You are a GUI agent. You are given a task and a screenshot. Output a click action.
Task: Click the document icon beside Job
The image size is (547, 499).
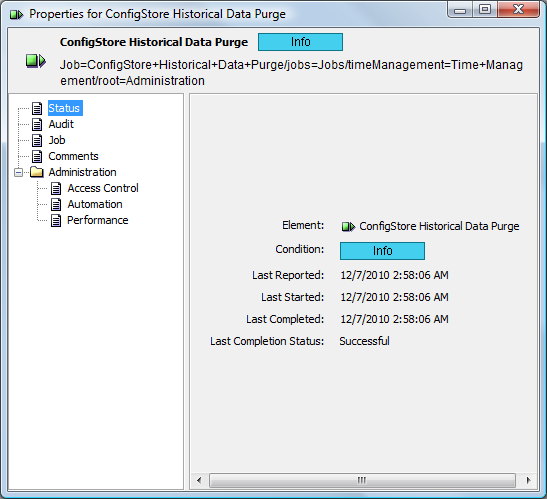[x=37, y=140]
